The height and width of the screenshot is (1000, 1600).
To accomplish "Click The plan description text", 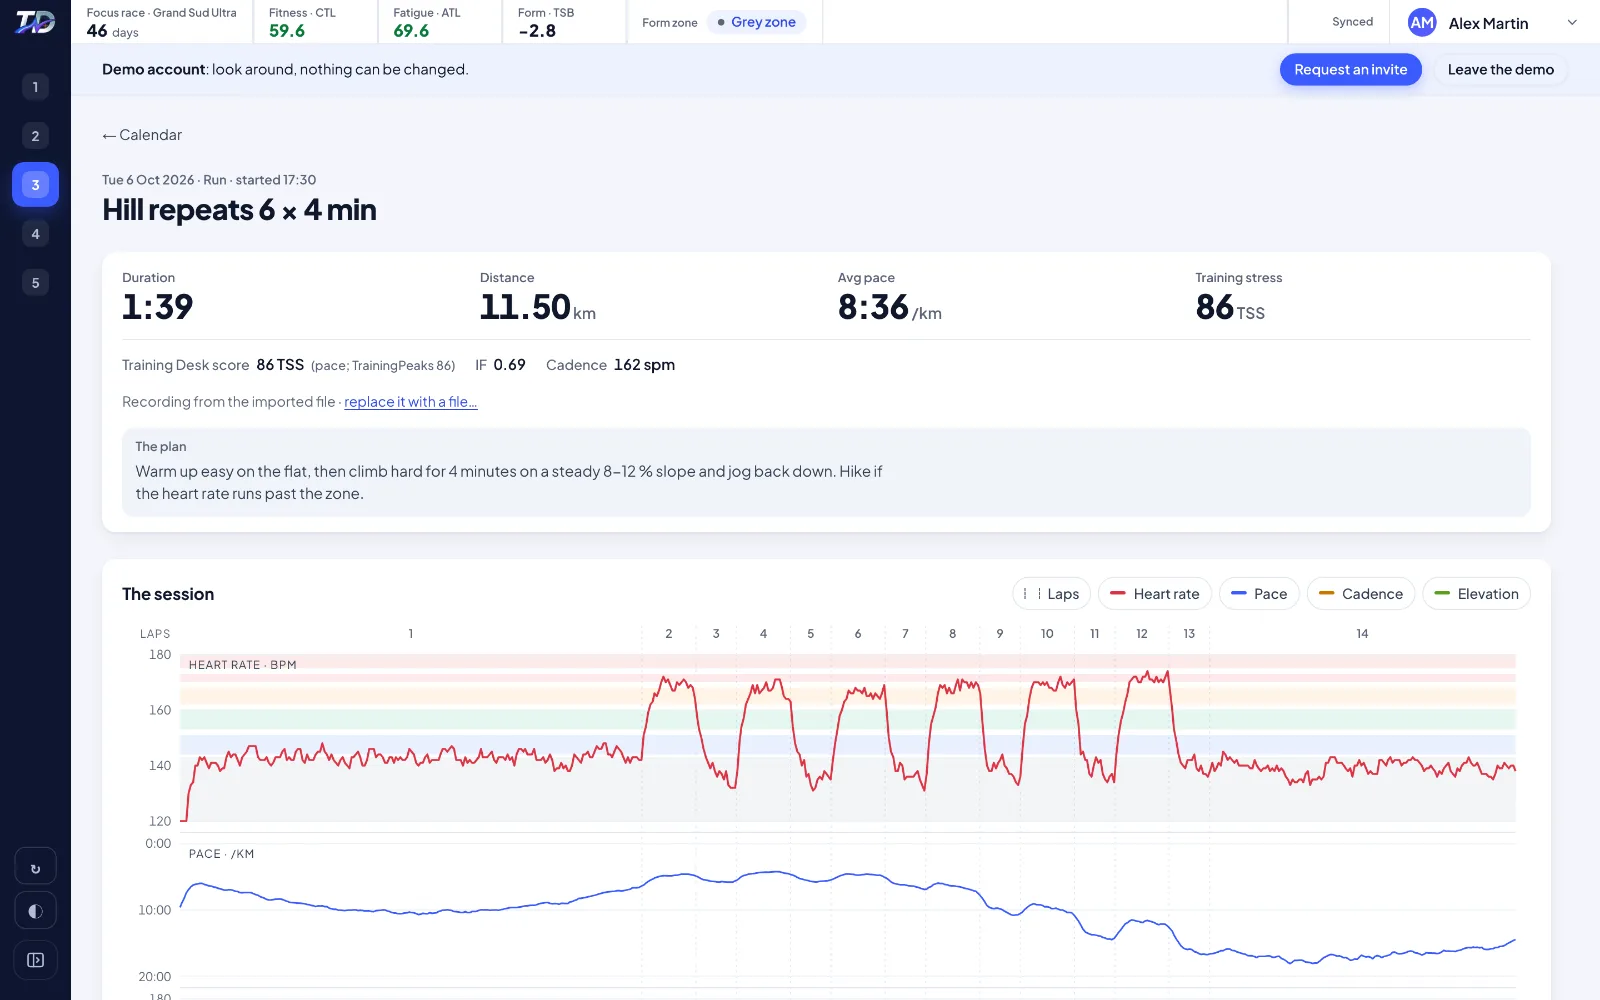I will click(509, 482).
